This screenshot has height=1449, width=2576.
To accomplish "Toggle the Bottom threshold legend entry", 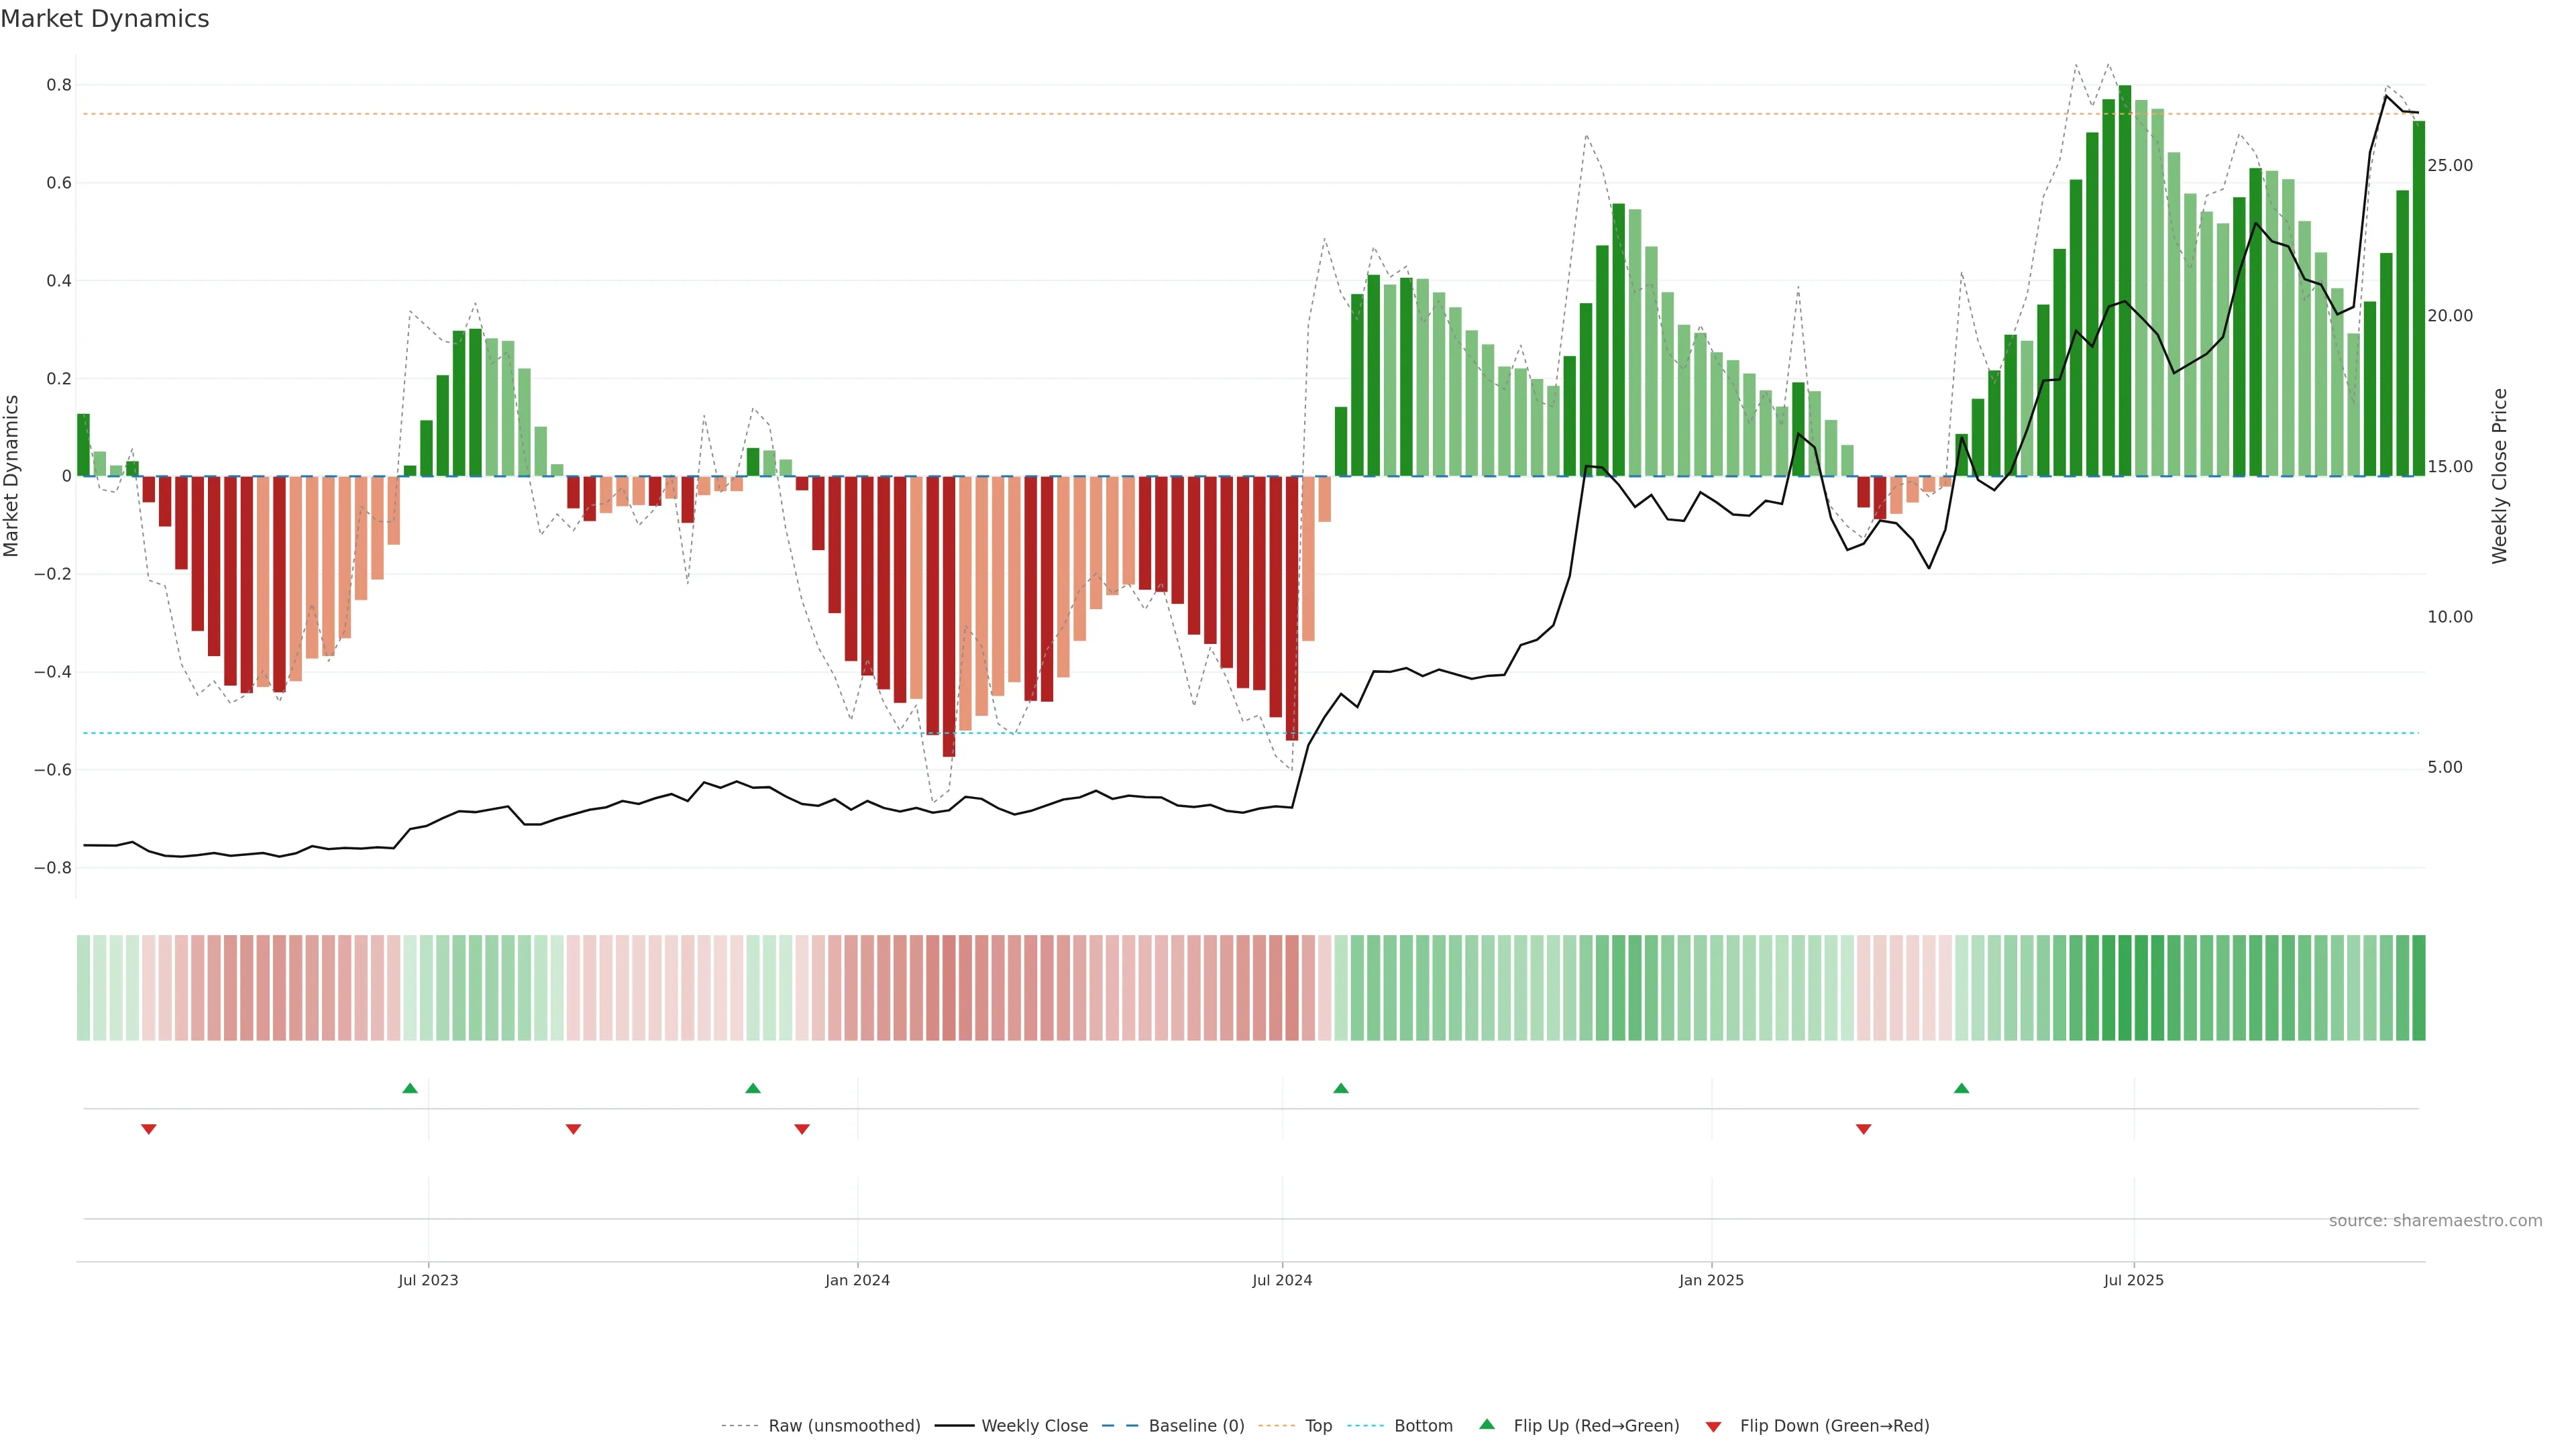I will point(1423,1425).
